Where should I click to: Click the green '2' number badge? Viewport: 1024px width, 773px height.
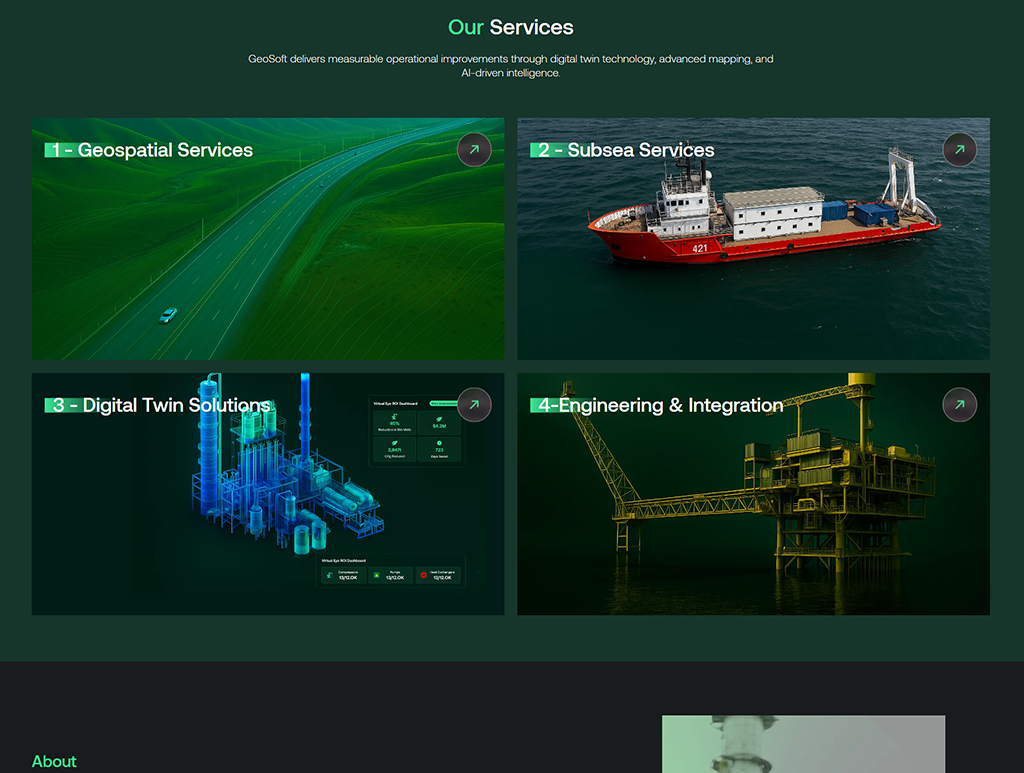(x=542, y=150)
